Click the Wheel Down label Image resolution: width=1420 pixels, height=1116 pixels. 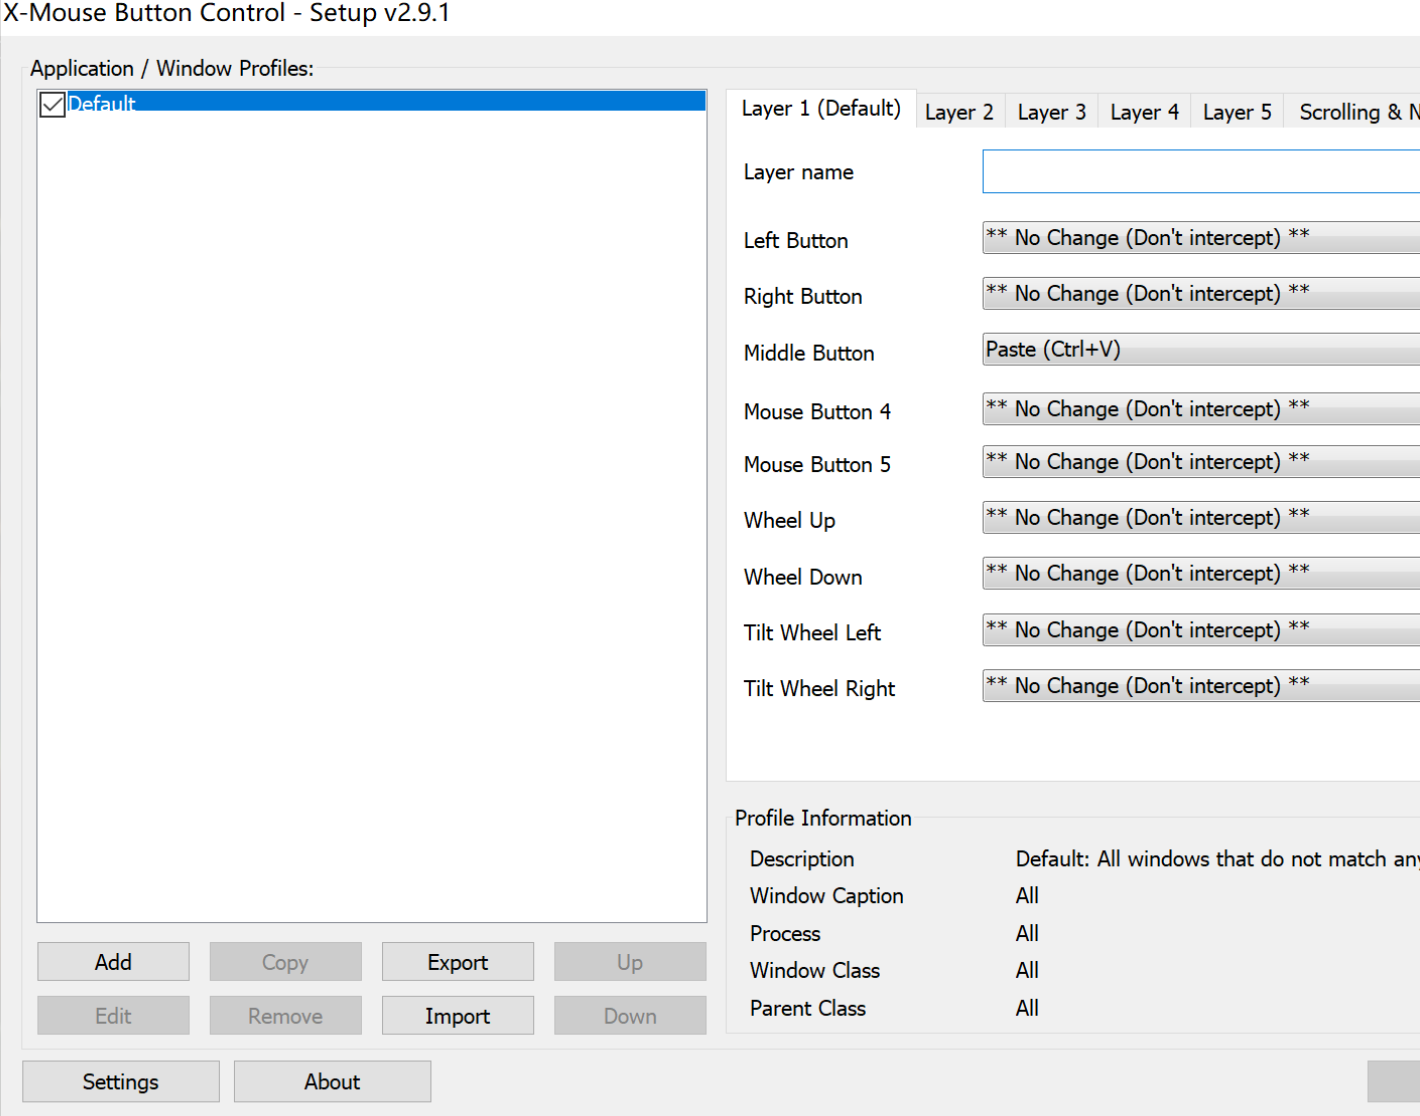[803, 577]
